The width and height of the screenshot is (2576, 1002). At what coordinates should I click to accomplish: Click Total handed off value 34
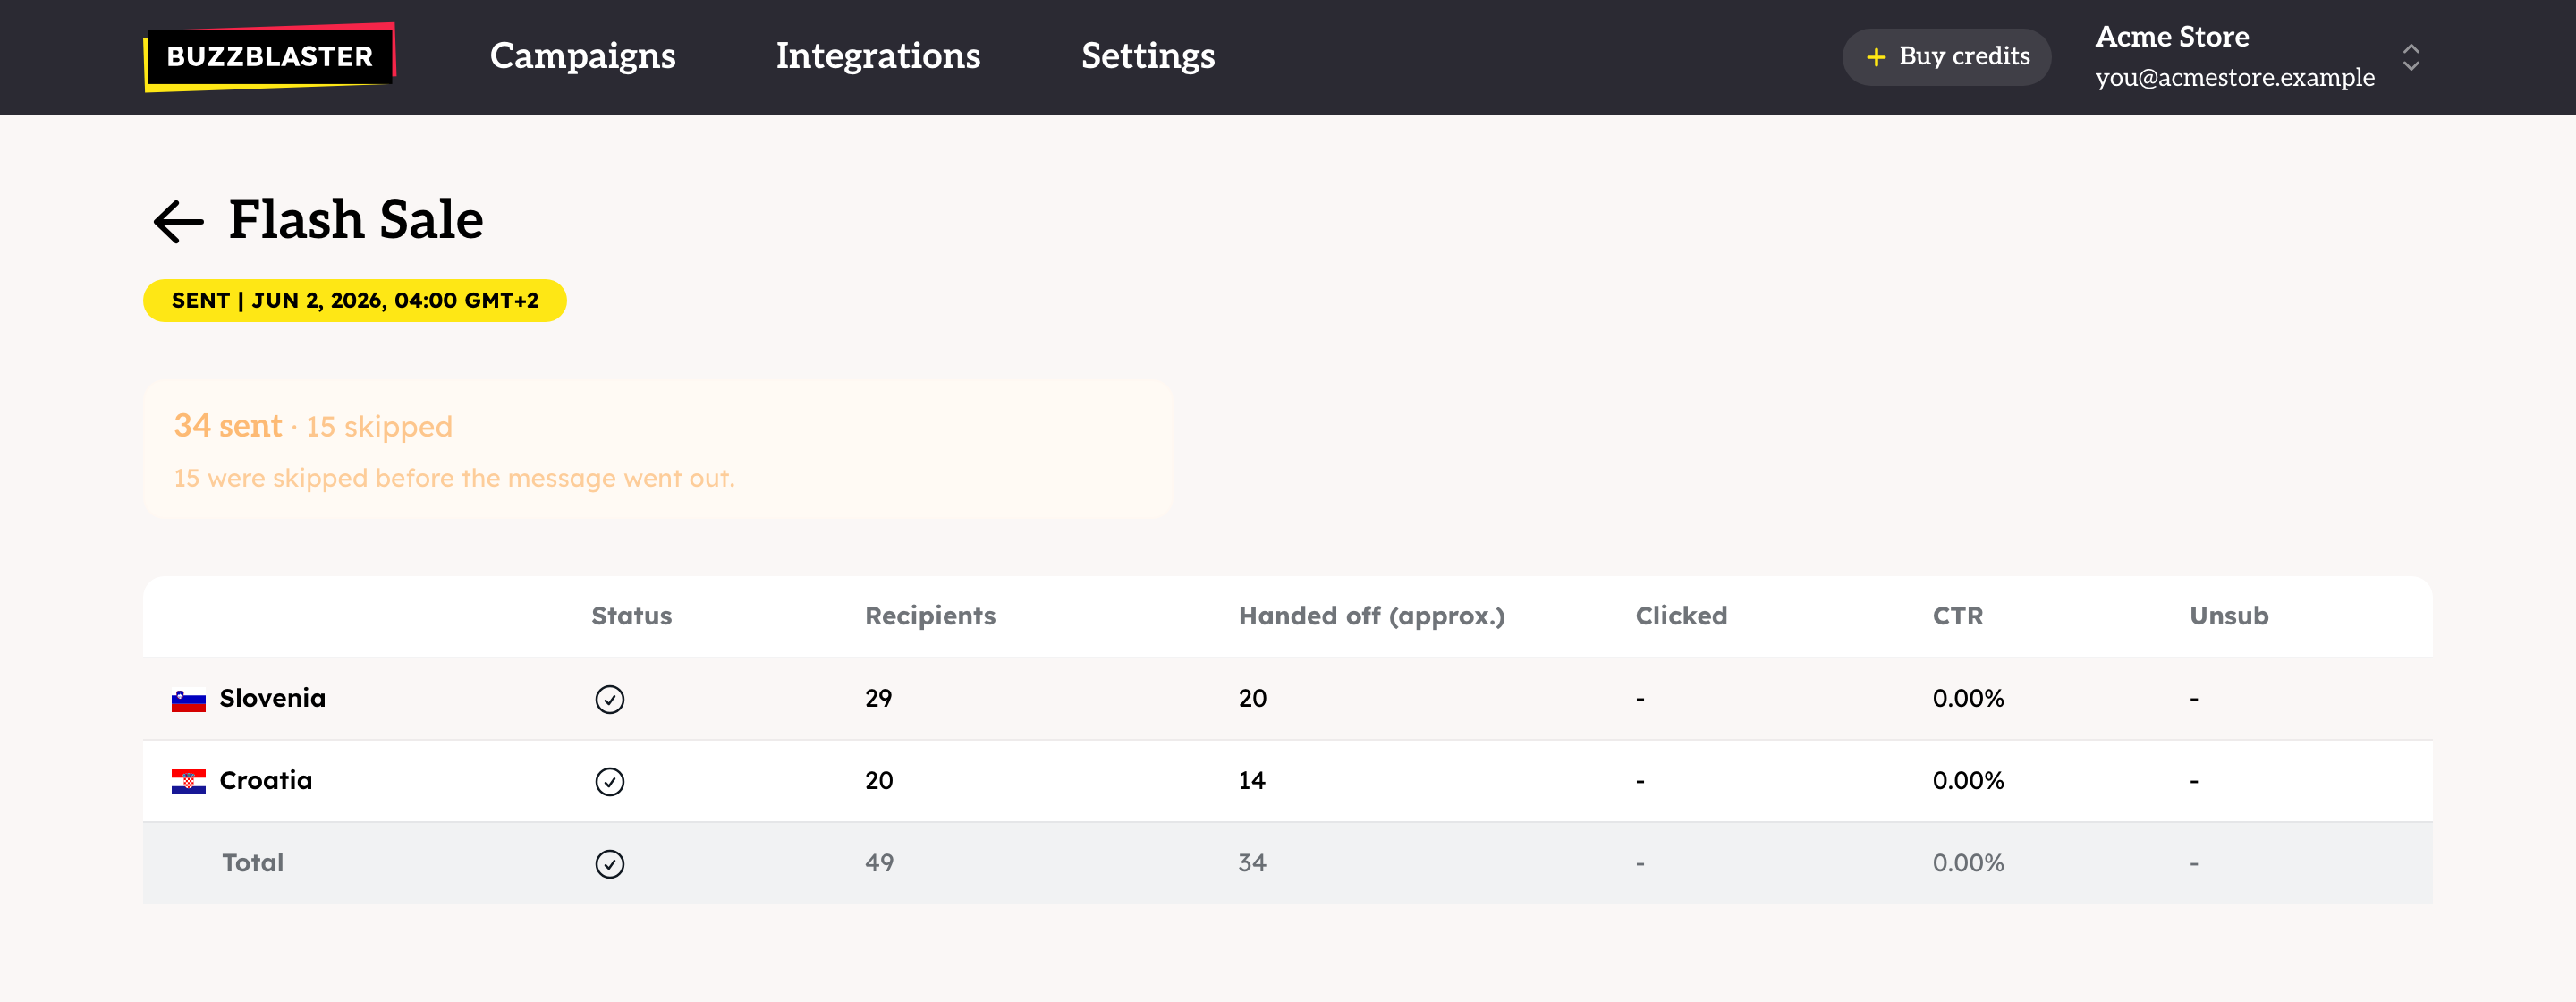click(1252, 863)
